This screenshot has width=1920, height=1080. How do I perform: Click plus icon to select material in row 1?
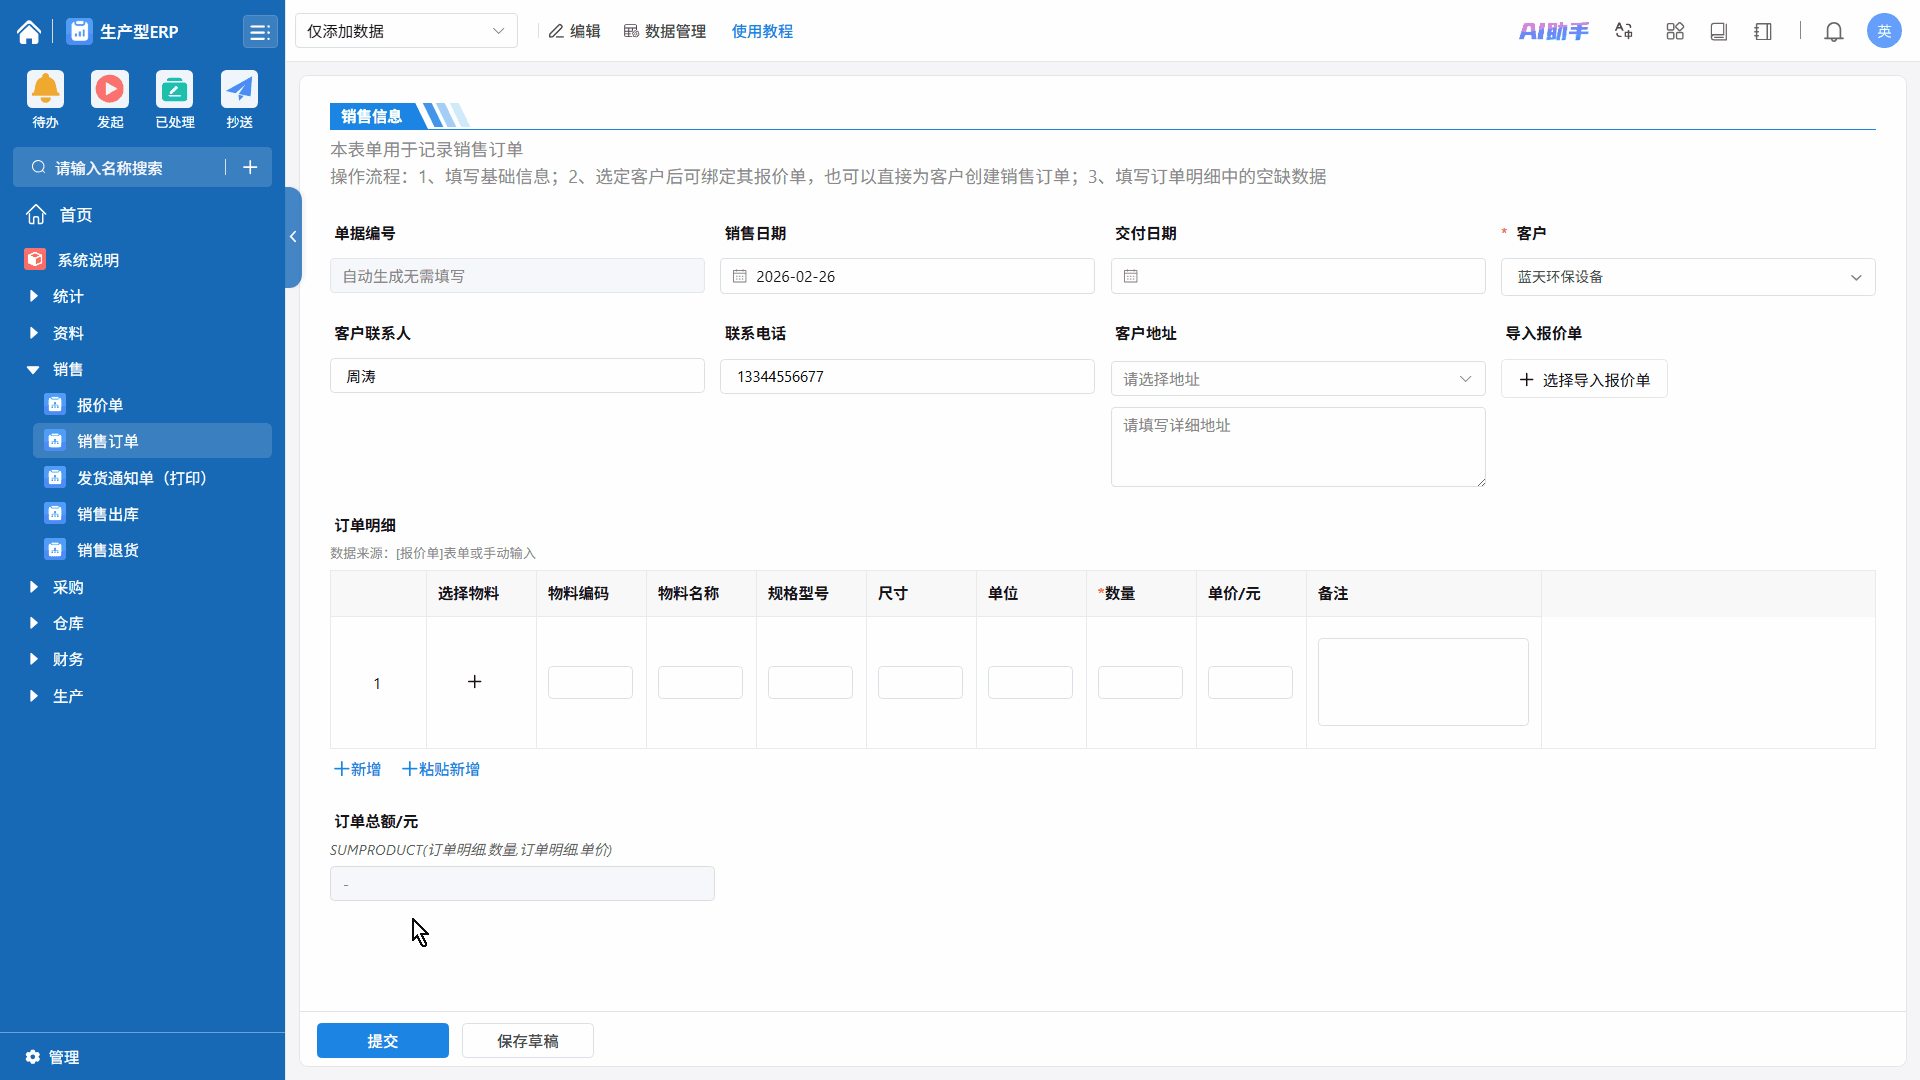tap(475, 682)
